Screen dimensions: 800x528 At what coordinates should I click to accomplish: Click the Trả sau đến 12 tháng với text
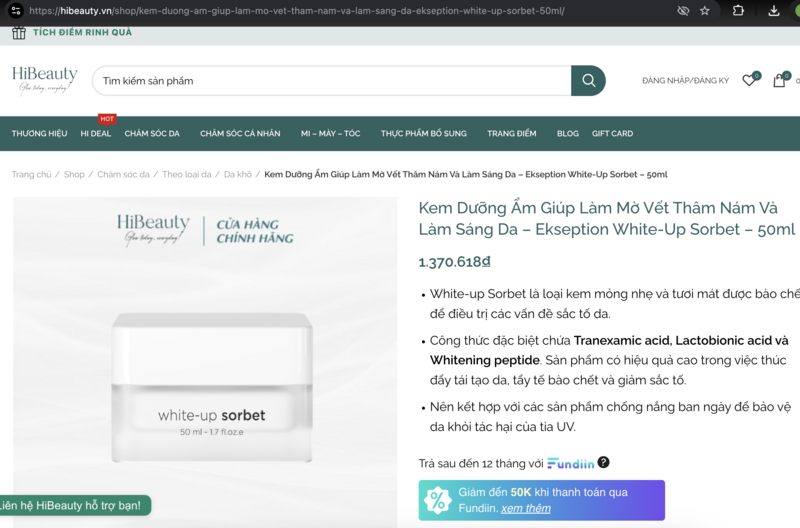[x=481, y=463]
